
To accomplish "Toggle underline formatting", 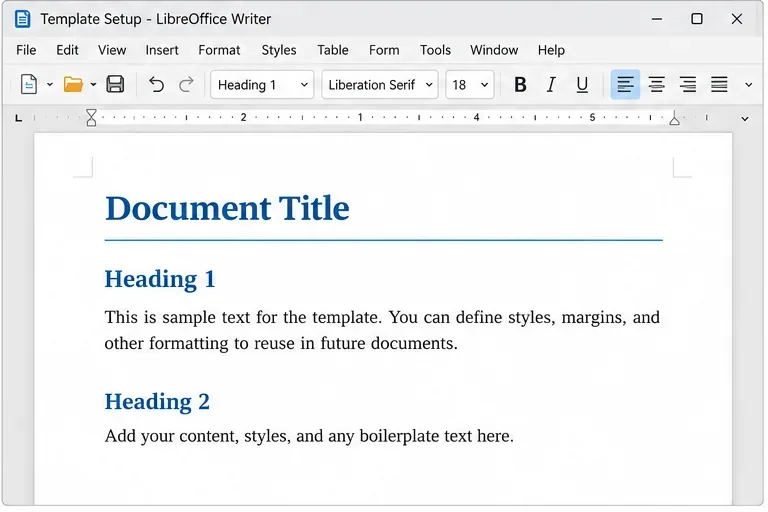I will pos(582,85).
